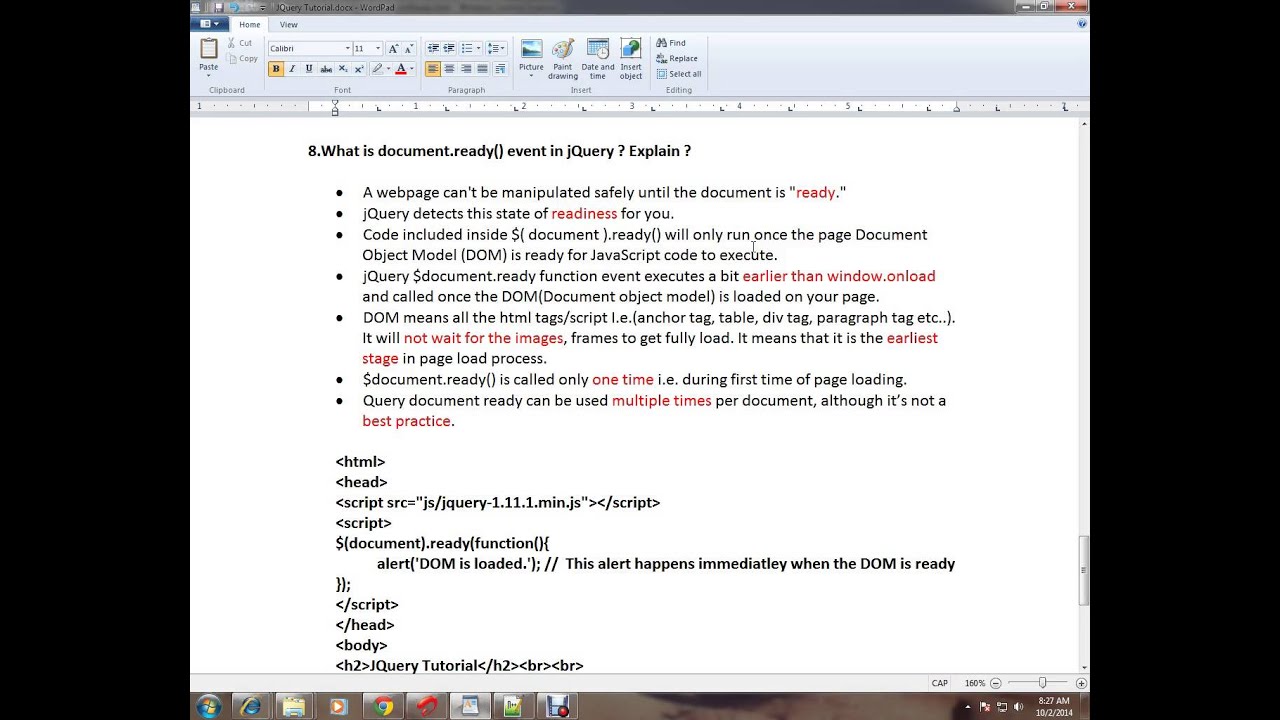Apply the red font color
The height and width of the screenshot is (720, 1280).
coord(400,69)
